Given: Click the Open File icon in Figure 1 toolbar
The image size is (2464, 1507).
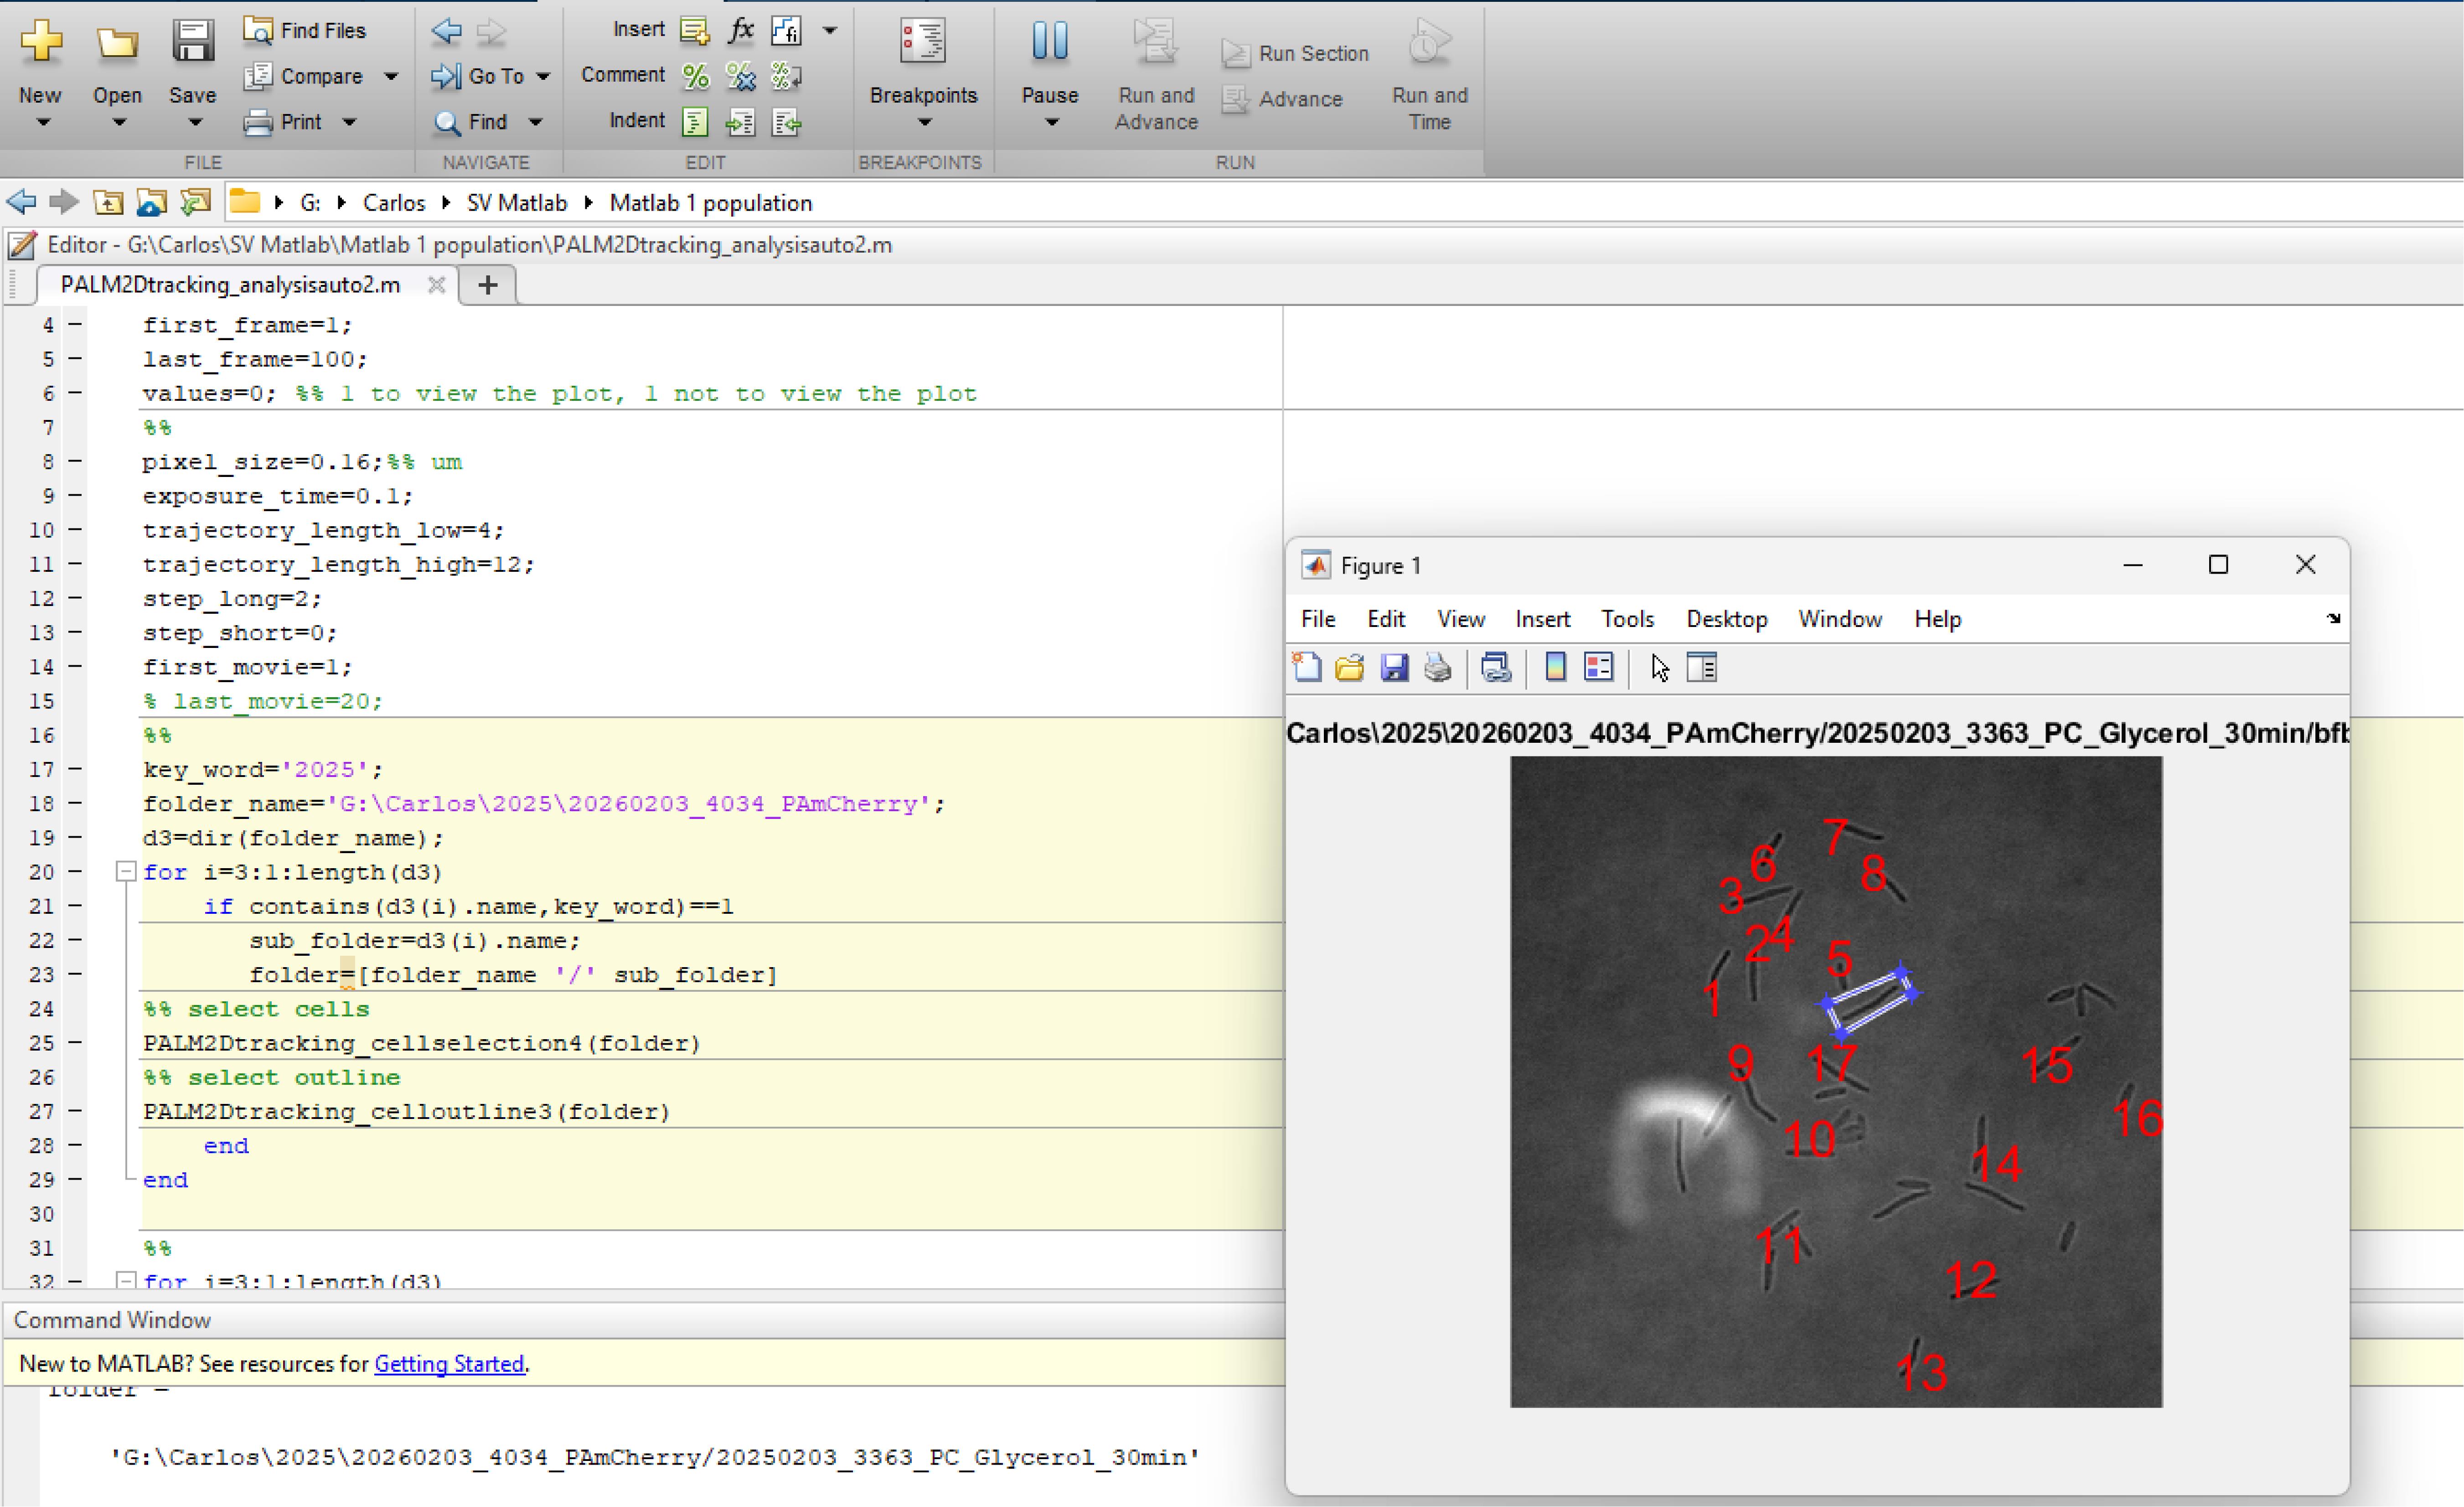Looking at the screenshot, I should (x=1350, y=667).
